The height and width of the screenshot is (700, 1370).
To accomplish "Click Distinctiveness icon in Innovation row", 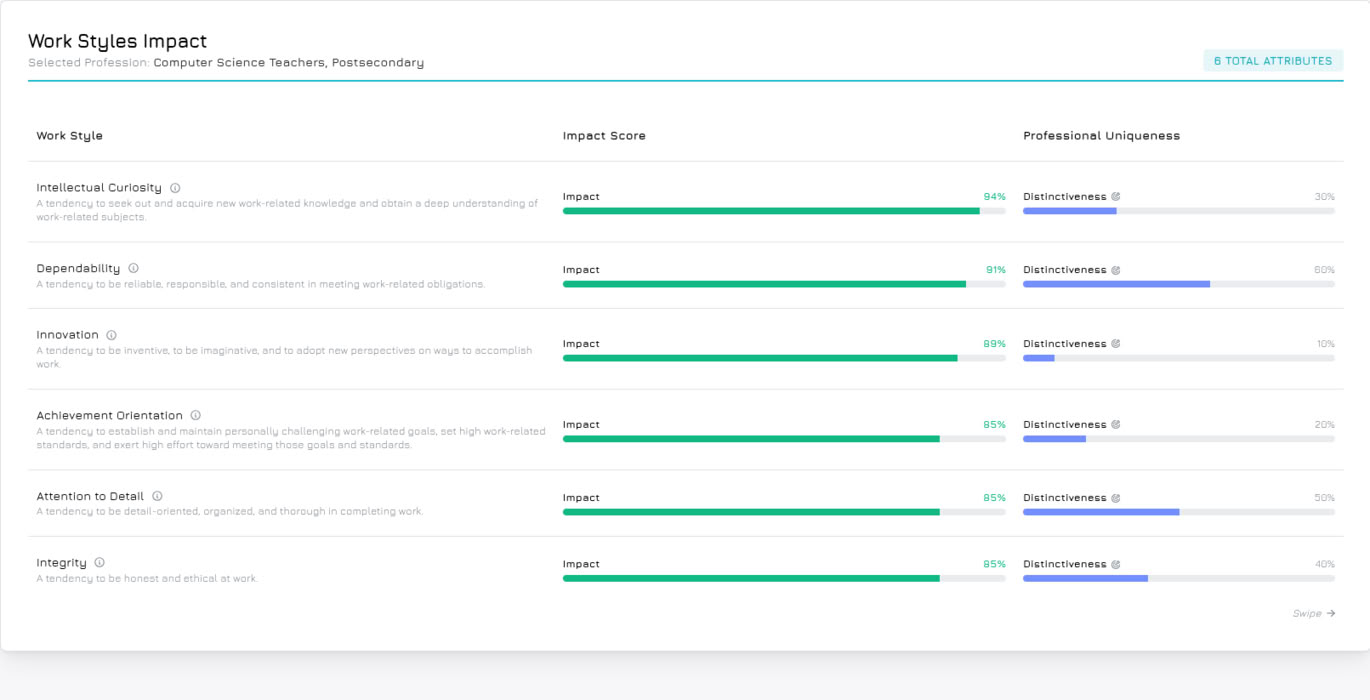I will pyautogui.click(x=1116, y=344).
